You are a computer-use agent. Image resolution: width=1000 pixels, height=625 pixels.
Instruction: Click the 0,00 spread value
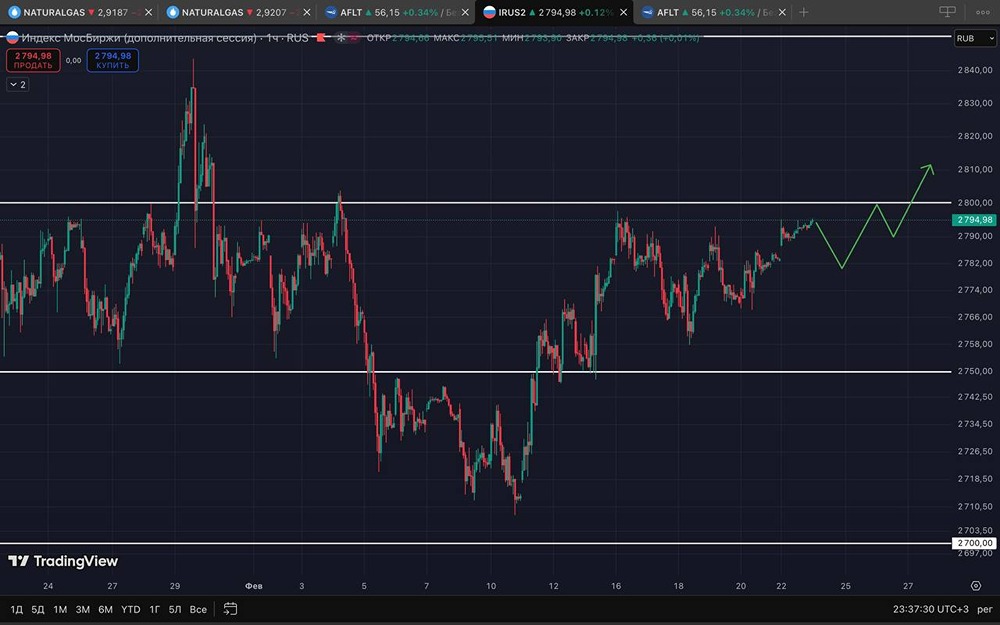pyautogui.click(x=73, y=61)
